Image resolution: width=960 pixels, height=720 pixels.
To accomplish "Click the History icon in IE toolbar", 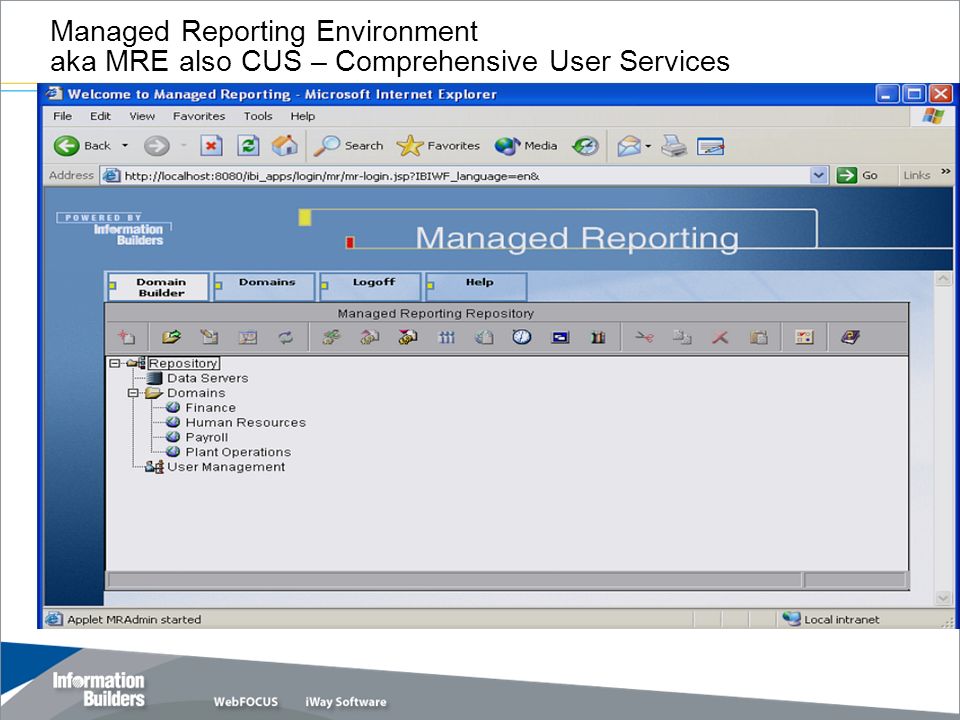I will (x=585, y=146).
